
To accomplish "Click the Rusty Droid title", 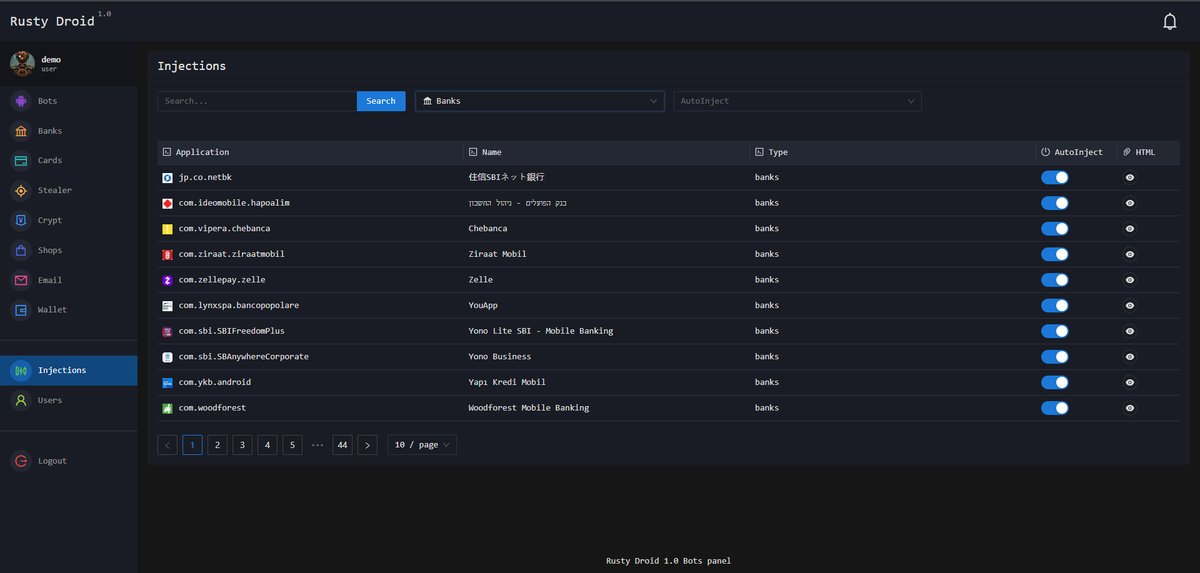I will click(52, 21).
